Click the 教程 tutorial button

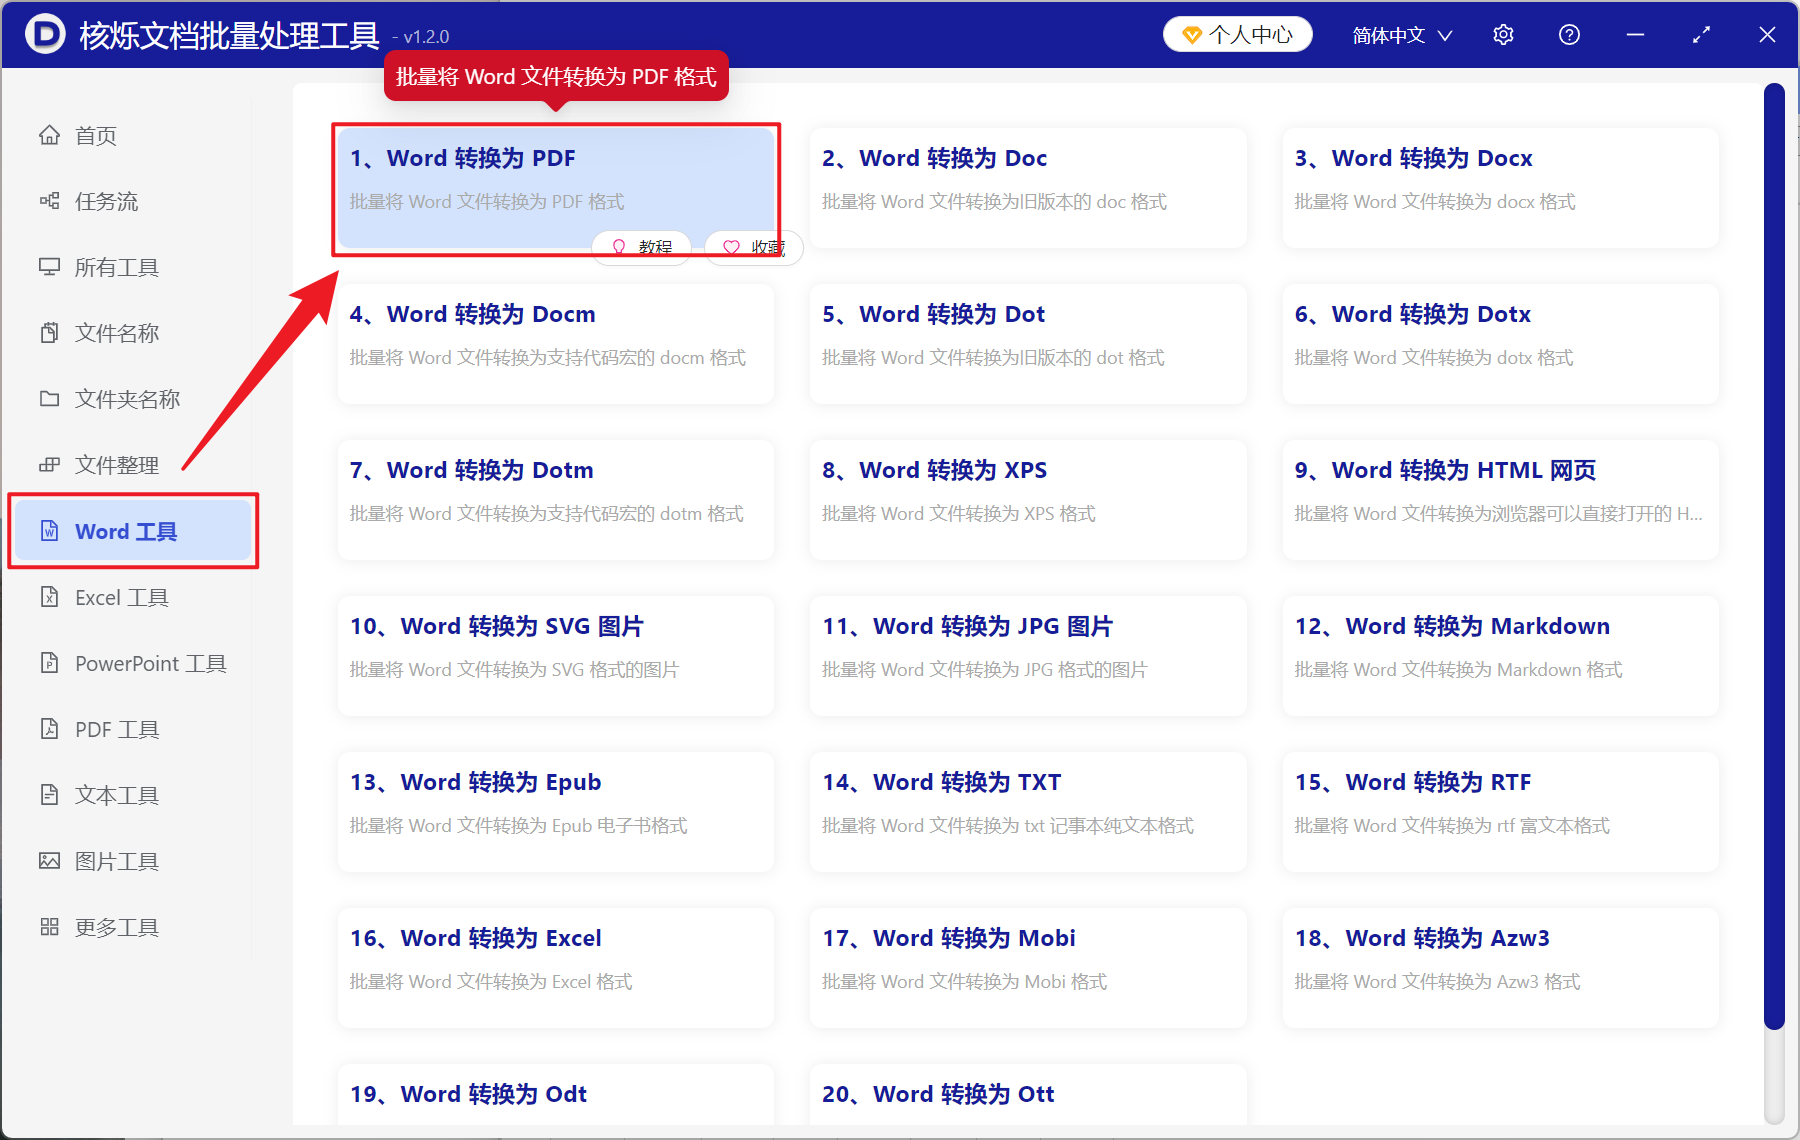click(642, 247)
